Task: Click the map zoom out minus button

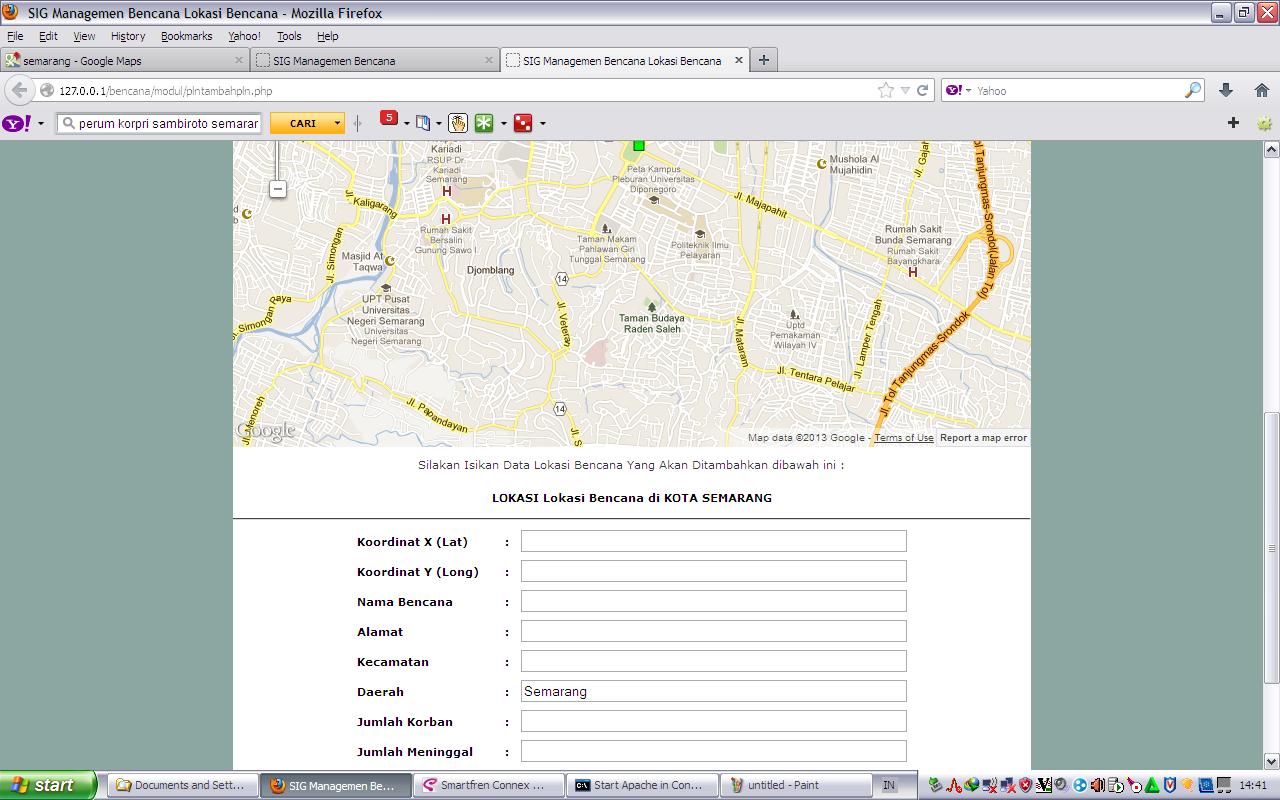Action: pos(278,189)
